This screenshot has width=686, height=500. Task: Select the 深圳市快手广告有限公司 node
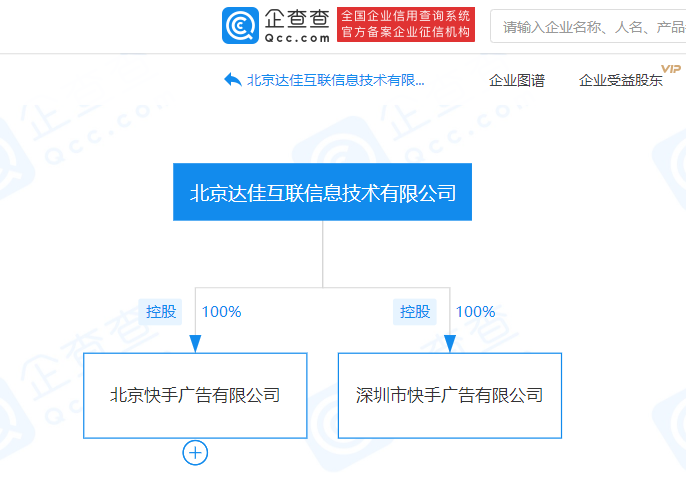[450, 395]
